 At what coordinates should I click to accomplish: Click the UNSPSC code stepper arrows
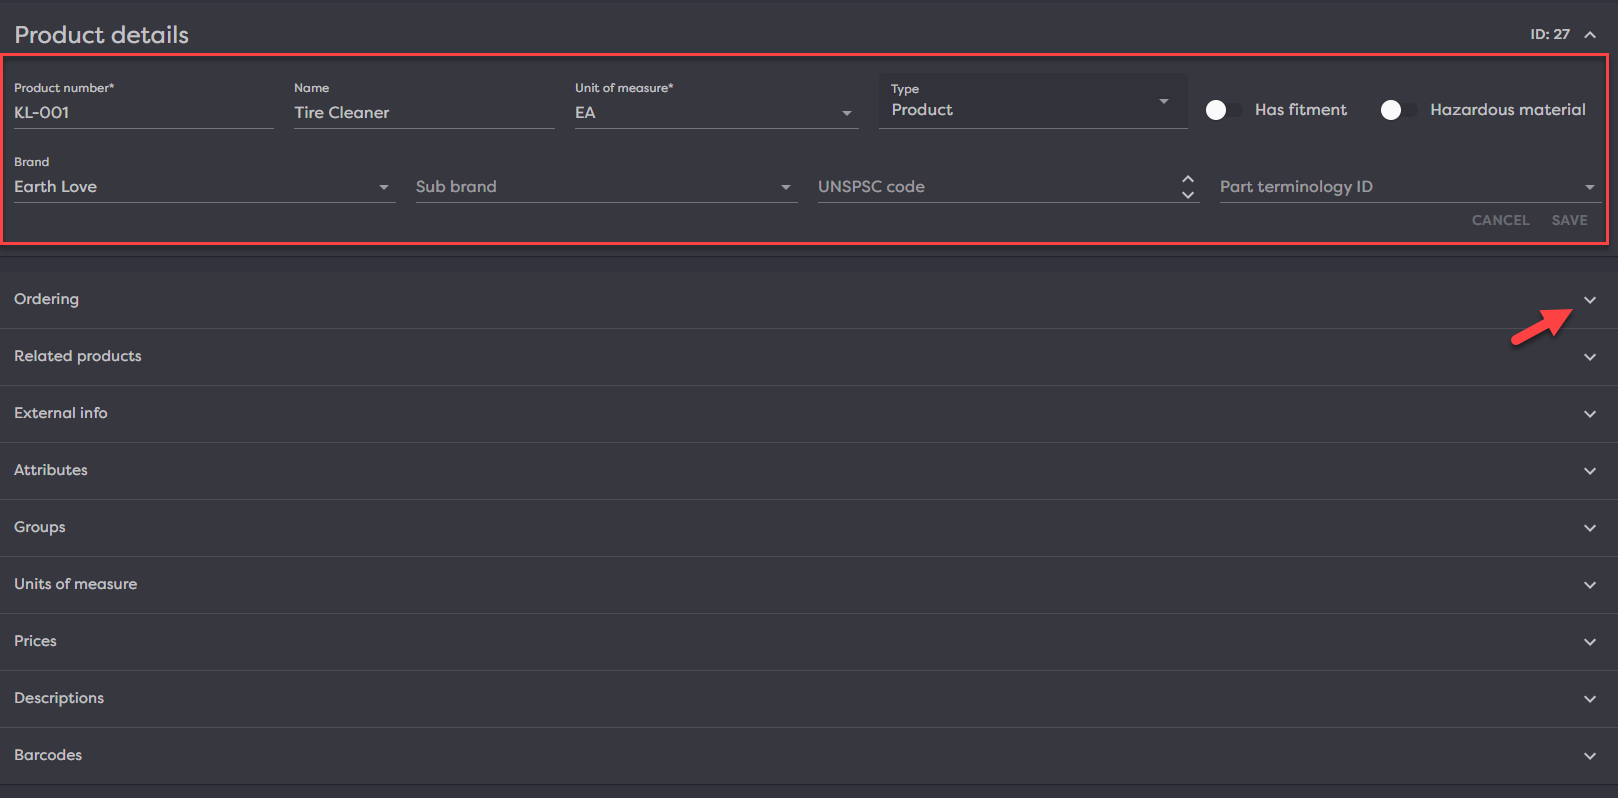(x=1188, y=187)
